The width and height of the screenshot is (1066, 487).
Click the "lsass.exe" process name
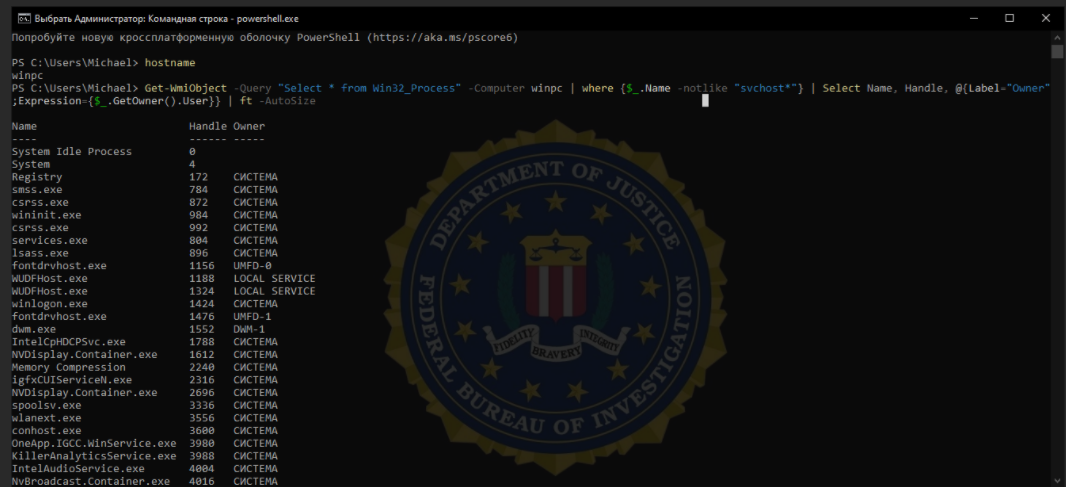[40, 253]
